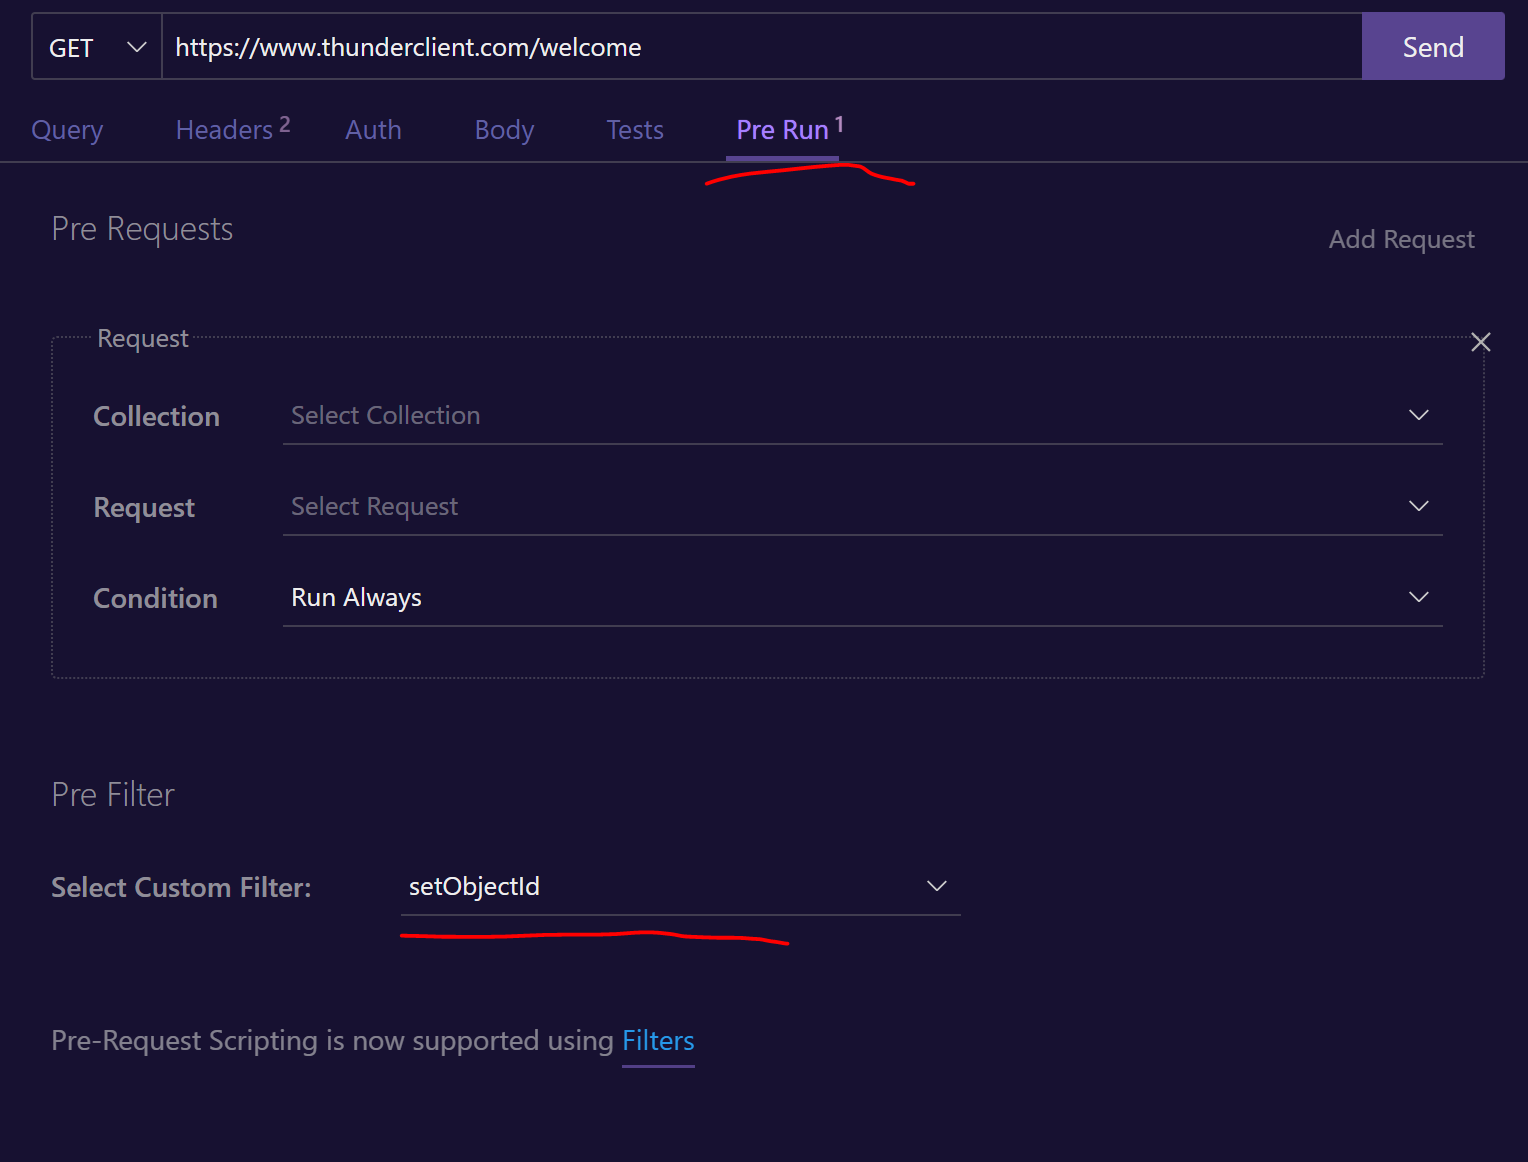This screenshot has width=1528, height=1162.
Task: Open the GET method selector
Action: (x=95, y=46)
